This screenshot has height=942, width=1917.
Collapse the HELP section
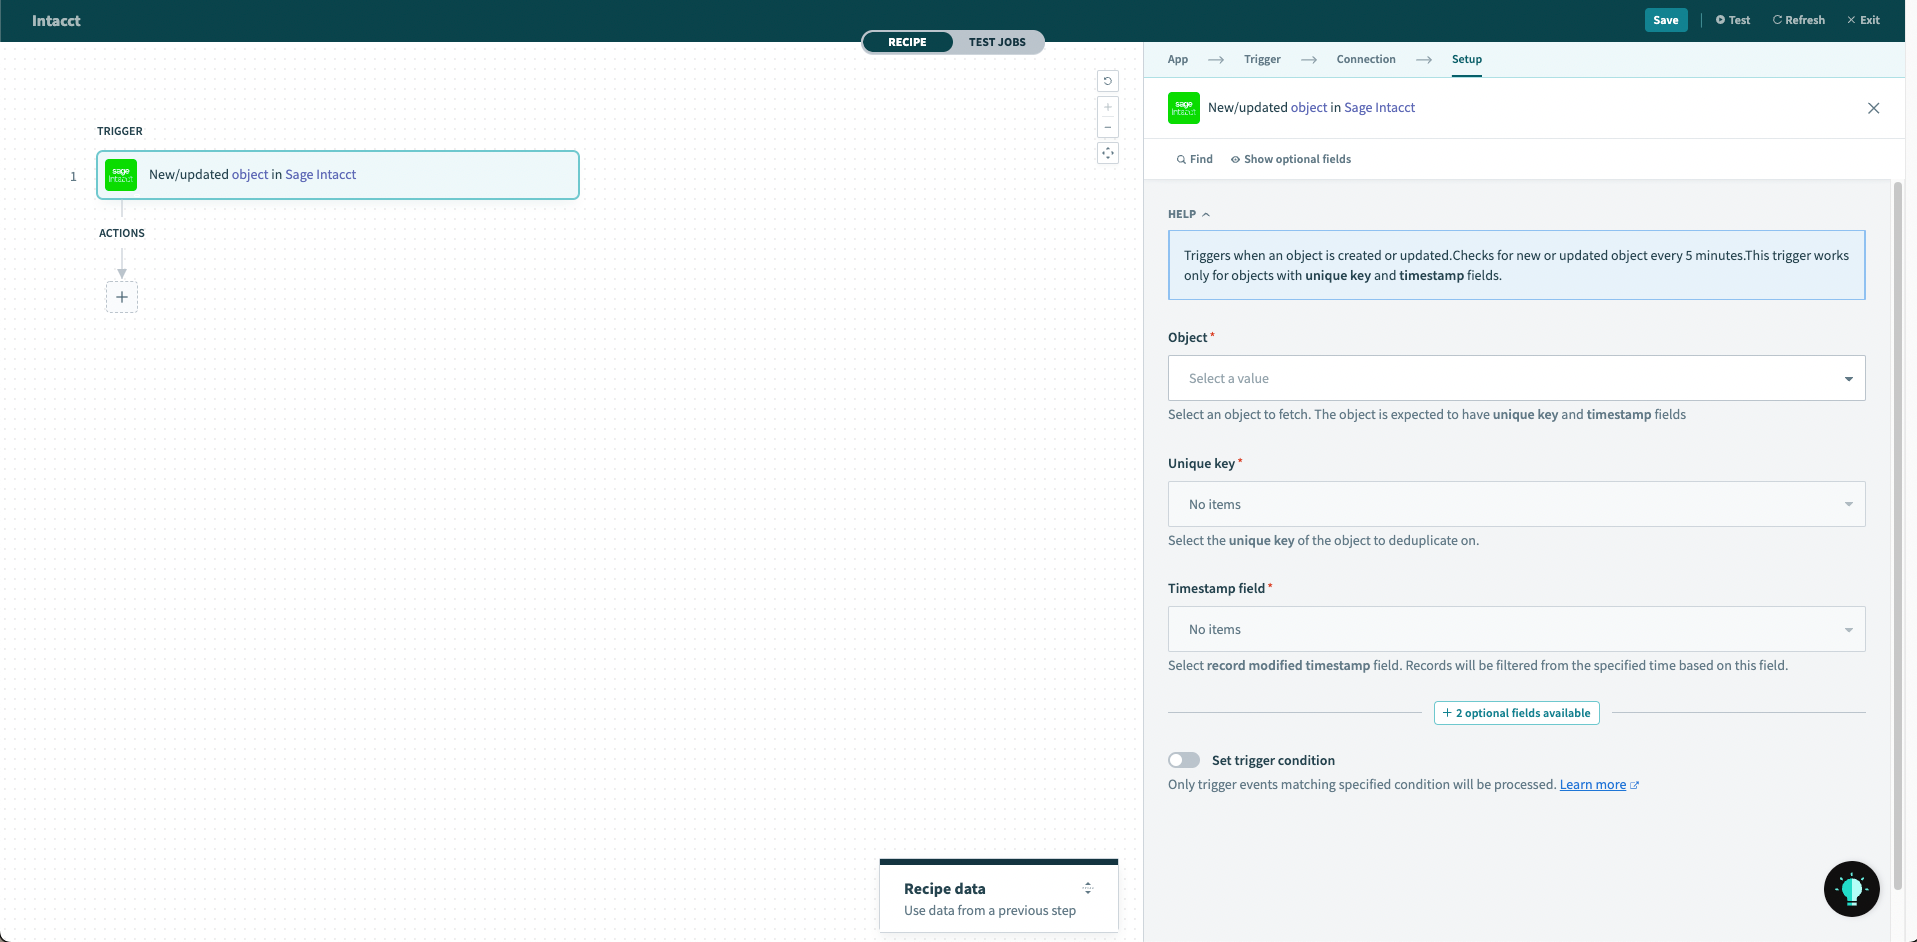point(1189,214)
